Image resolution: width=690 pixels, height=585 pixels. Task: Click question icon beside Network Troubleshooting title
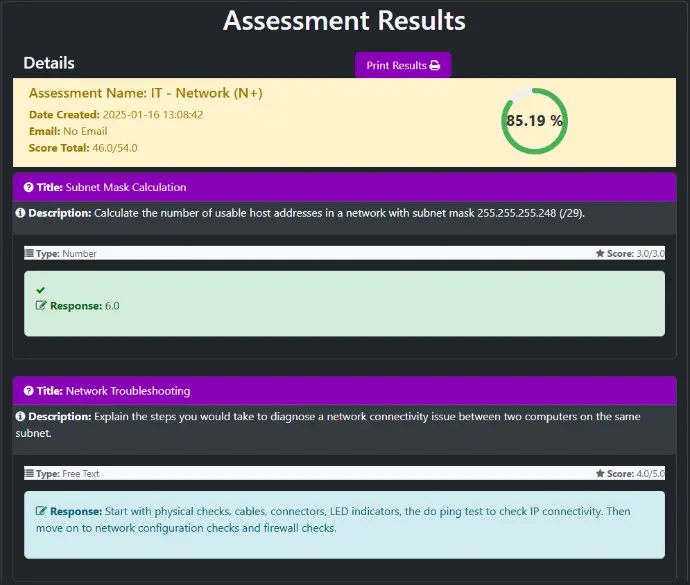pyautogui.click(x=29, y=391)
